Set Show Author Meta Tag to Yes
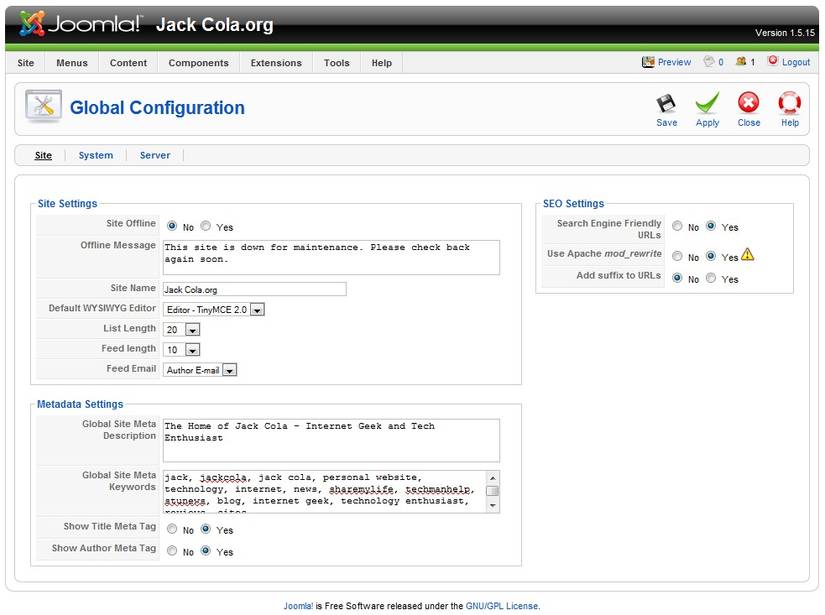The height and width of the screenshot is (615, 825). pos(206,550)
